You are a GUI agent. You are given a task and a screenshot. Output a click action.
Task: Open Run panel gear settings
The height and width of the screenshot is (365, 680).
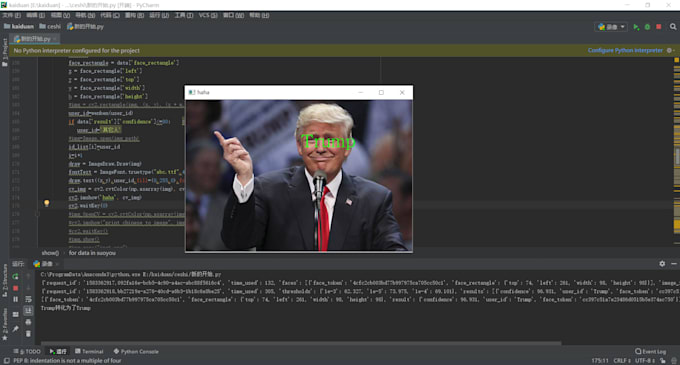[662, 264]
